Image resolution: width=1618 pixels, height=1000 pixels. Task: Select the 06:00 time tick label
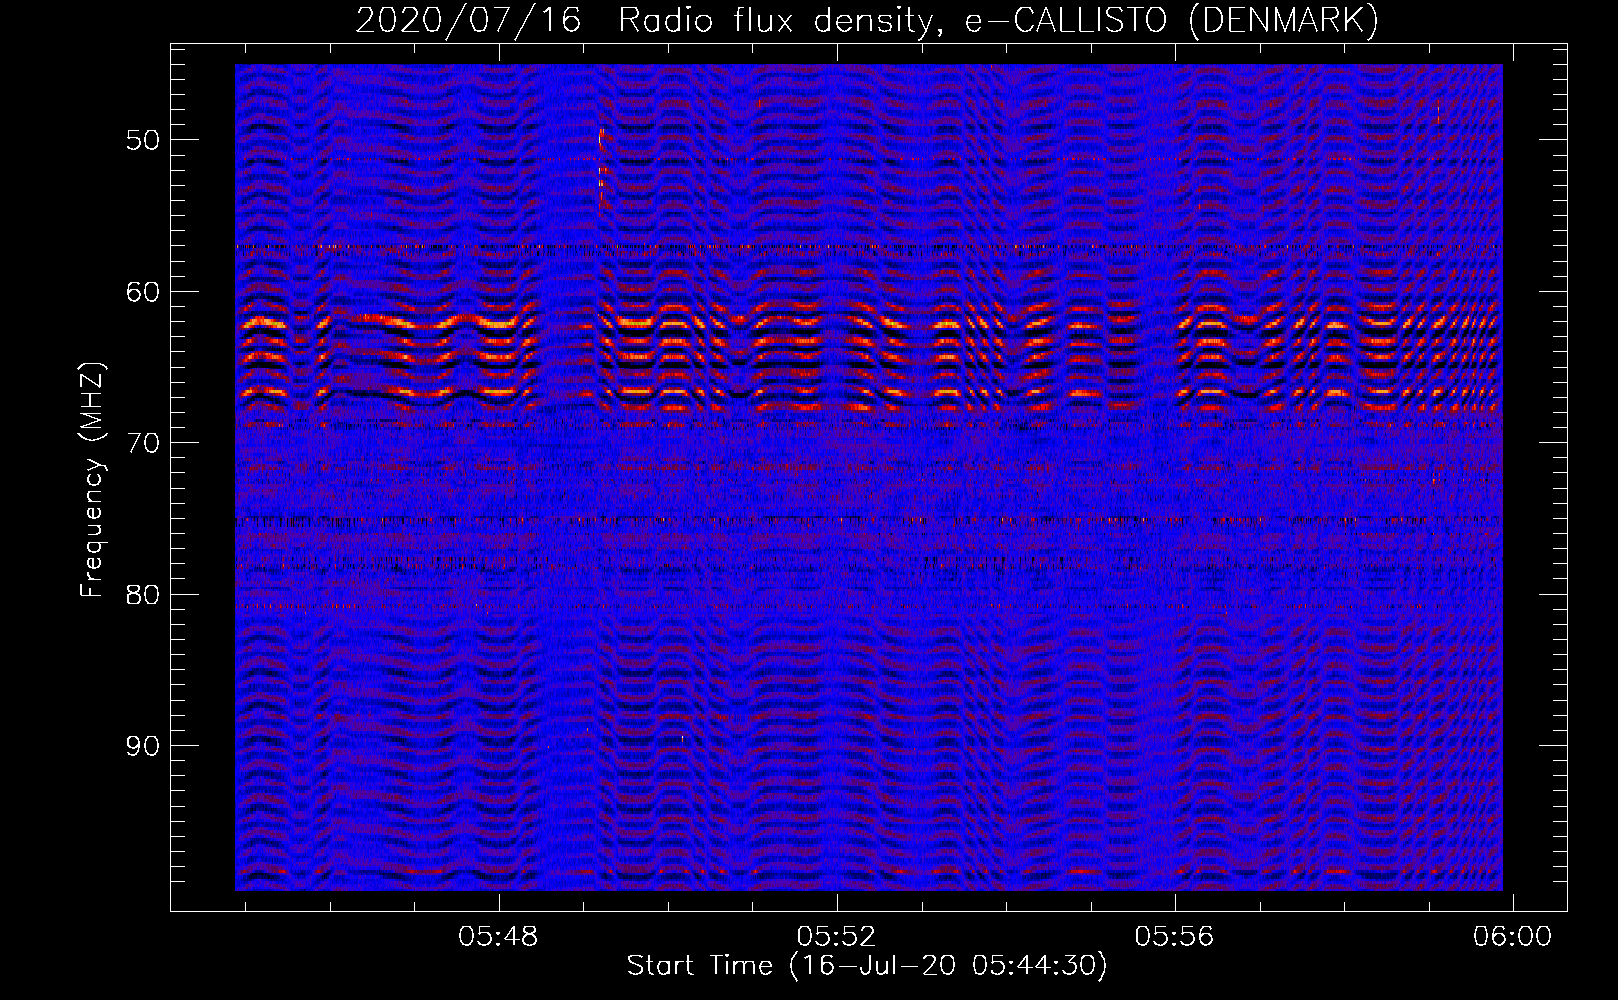pyautogui.click(x=1512, y=937)
